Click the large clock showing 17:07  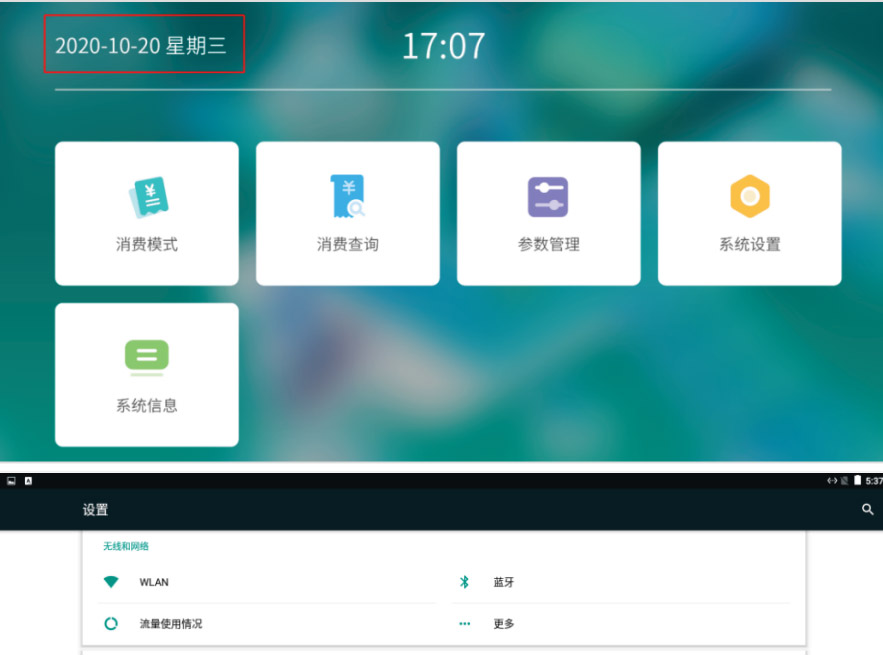pyautogui.click(x=442, y=44)
